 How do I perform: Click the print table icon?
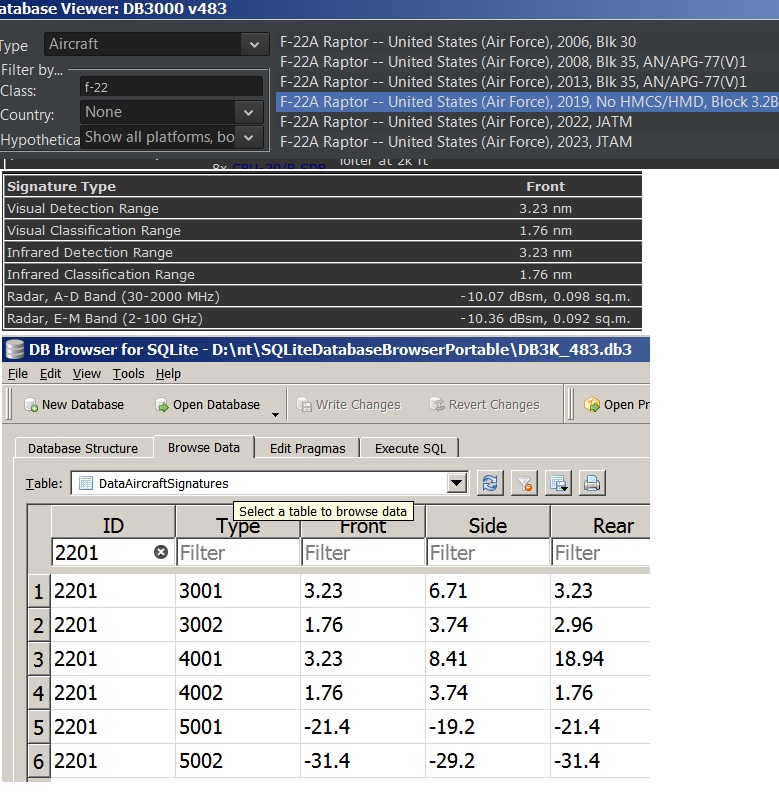[x=592, y=483]
